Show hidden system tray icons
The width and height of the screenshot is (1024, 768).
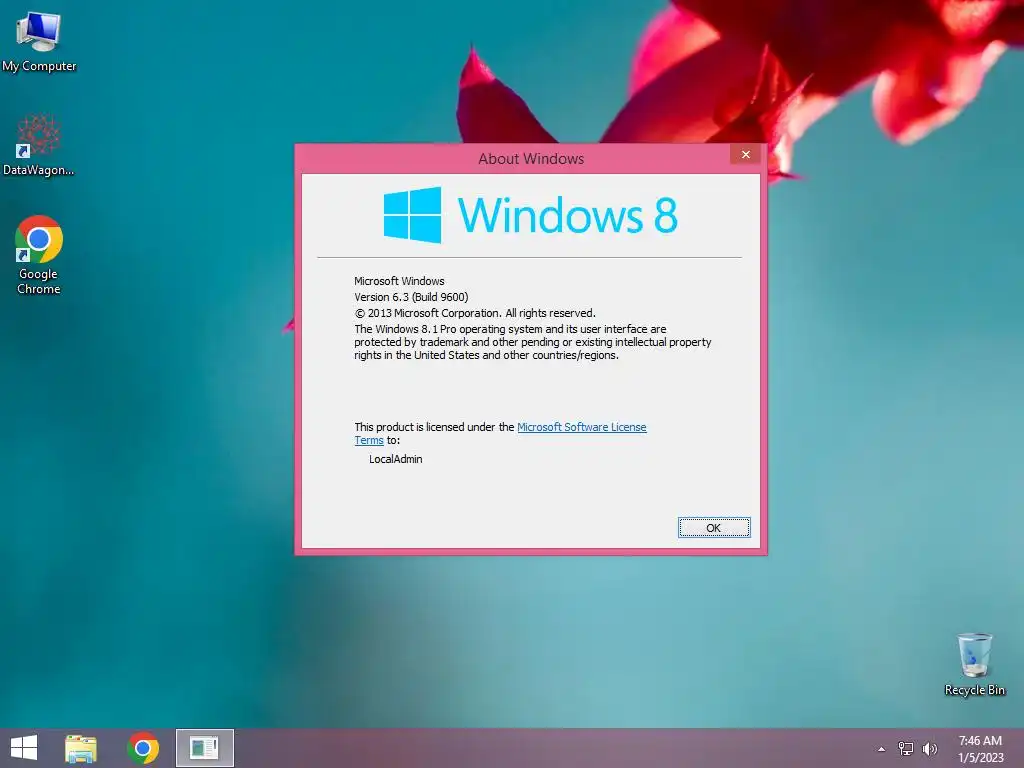(x=881, y=749)
